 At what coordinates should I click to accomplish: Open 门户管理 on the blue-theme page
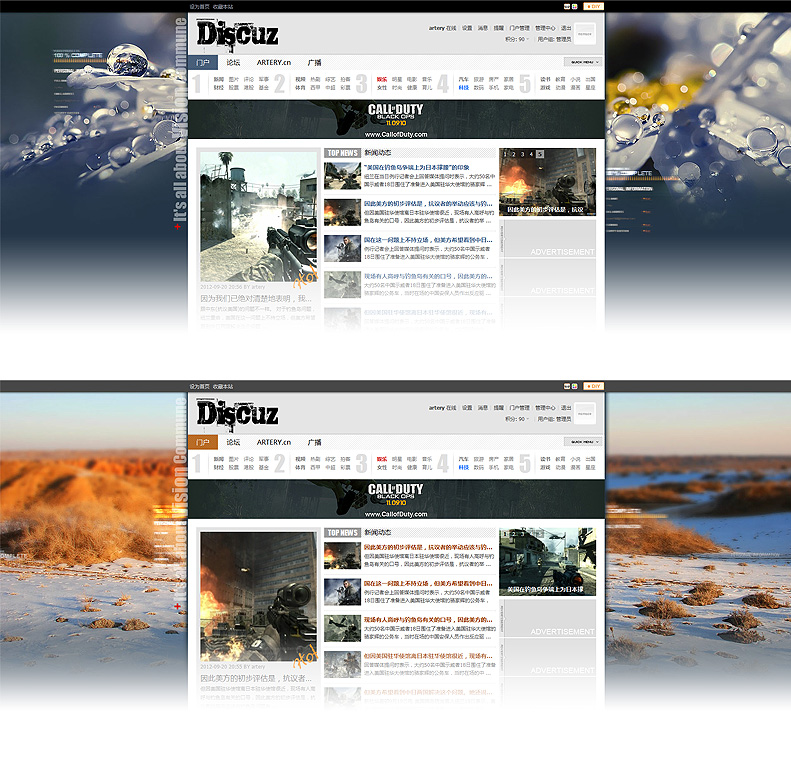click(520, 28)
